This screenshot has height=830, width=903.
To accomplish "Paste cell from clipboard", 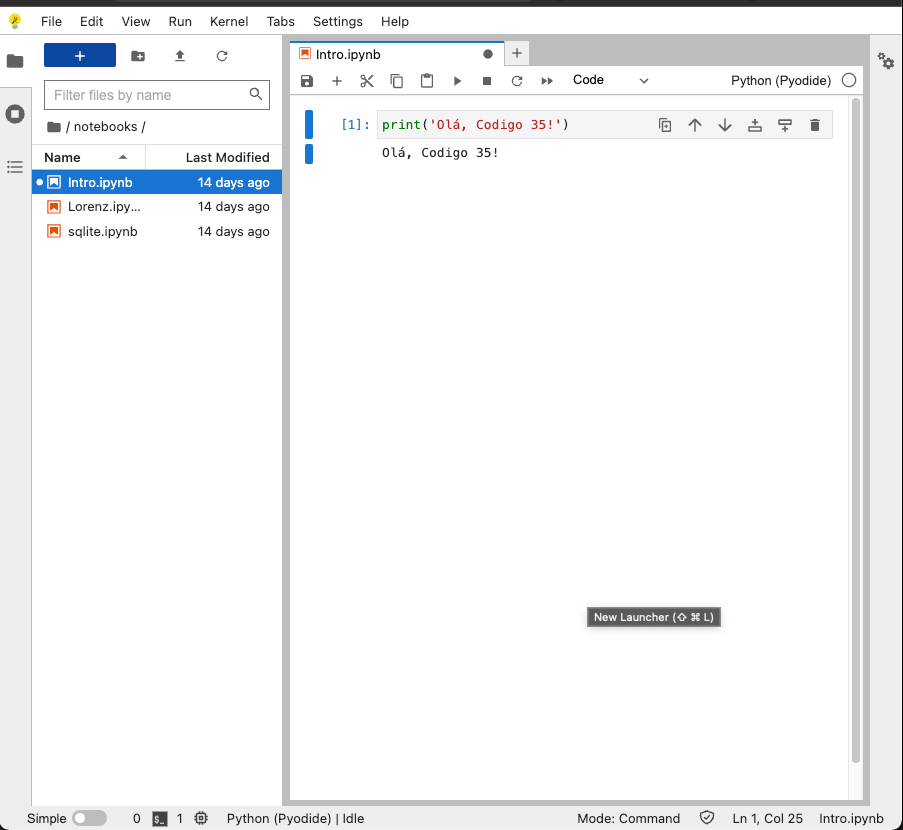I will click(x=427, y=81).
